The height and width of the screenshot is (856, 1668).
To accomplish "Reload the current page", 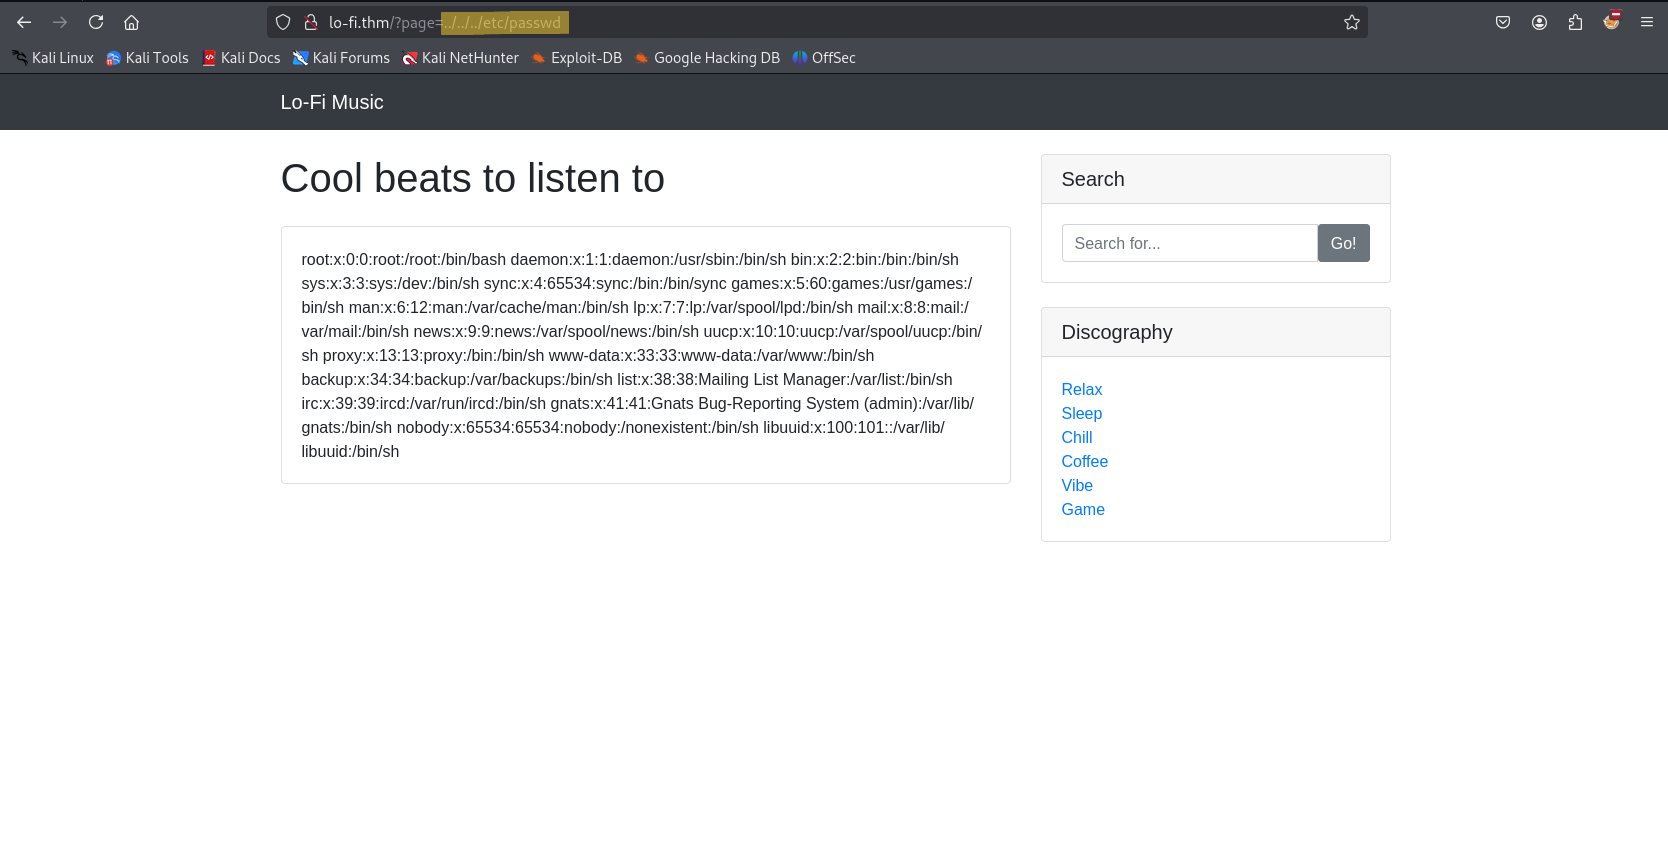I will [x=96, y=22].
